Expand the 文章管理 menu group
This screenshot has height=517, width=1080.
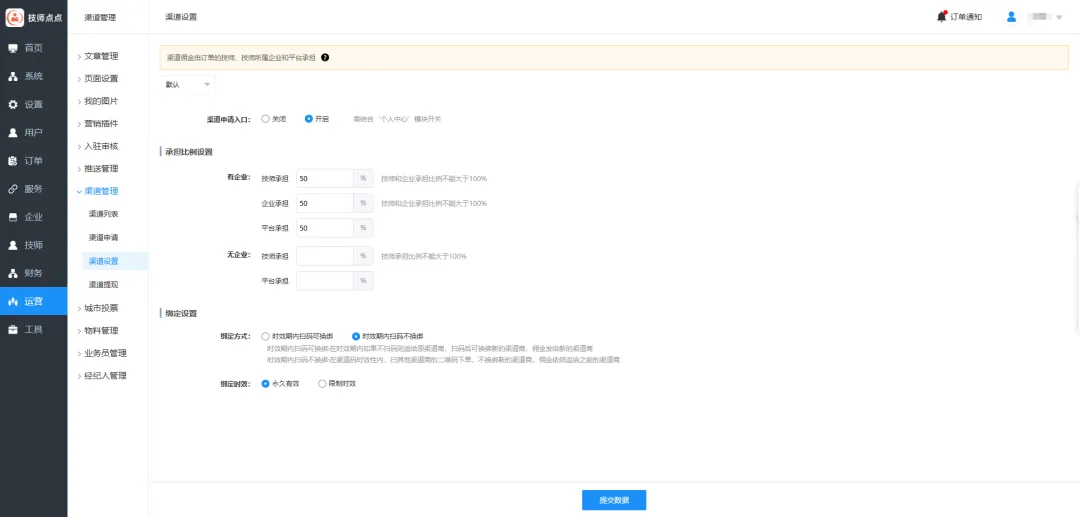[100, 56]
